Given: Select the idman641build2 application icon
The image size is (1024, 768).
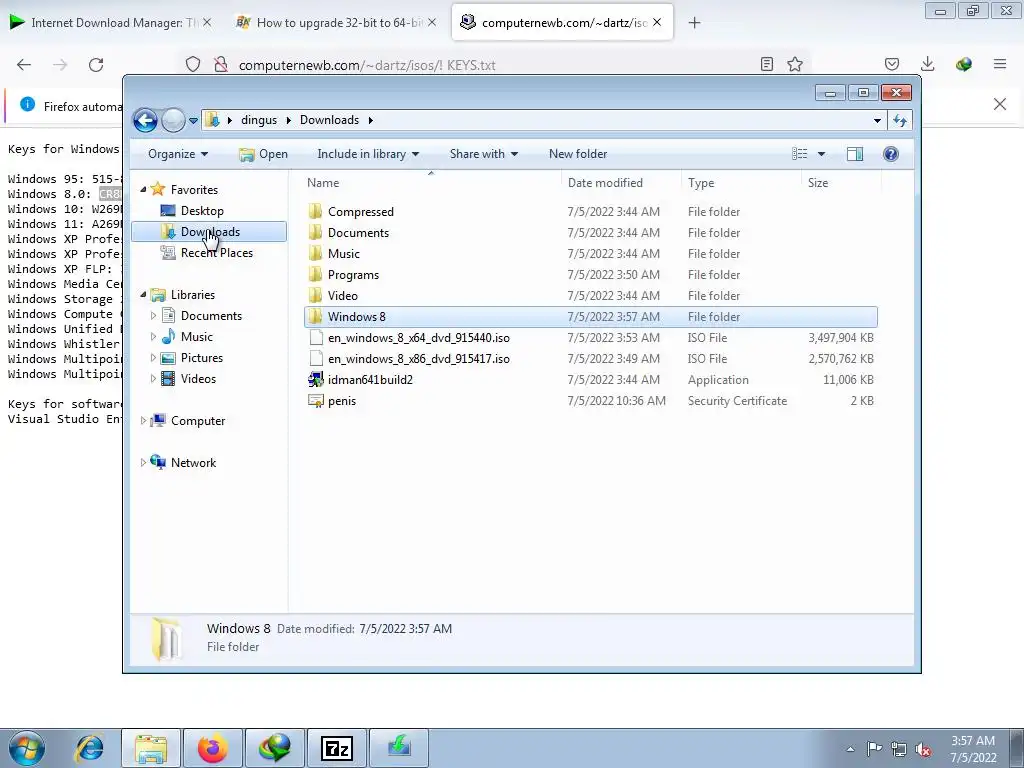Looking at the screenshot, I should 315,379.
